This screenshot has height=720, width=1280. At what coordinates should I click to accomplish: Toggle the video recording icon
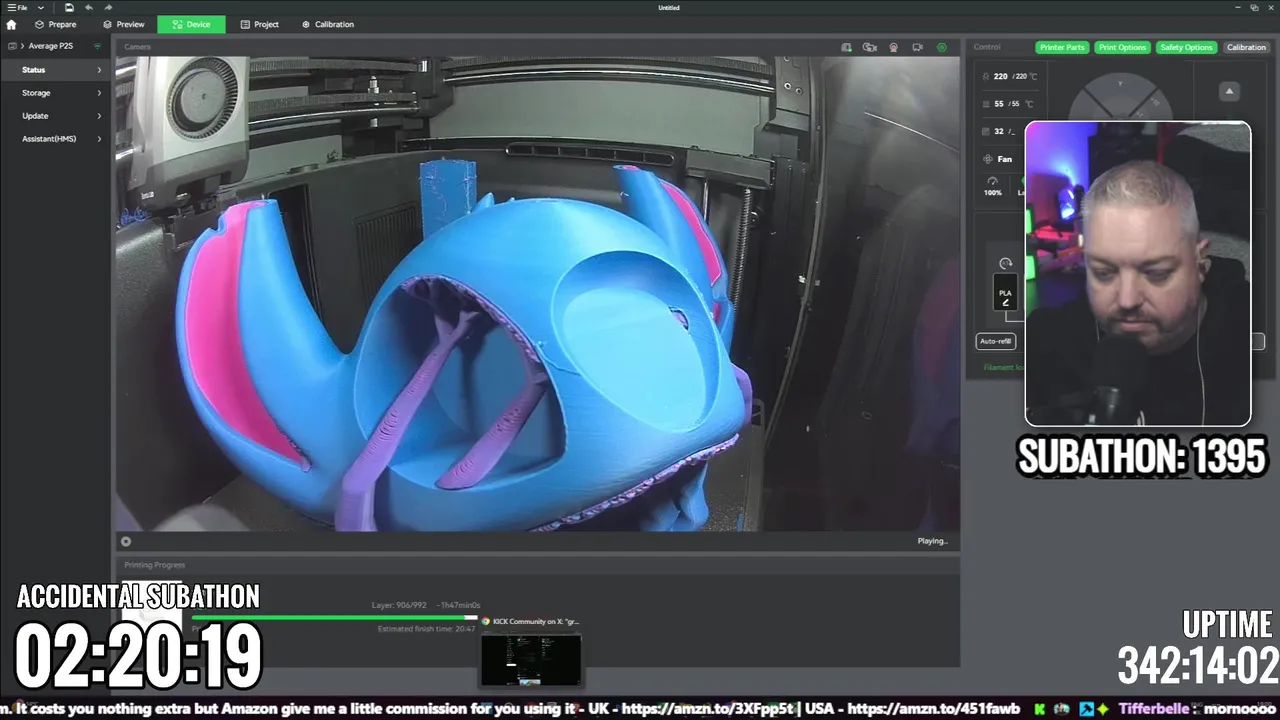point(893,47)
